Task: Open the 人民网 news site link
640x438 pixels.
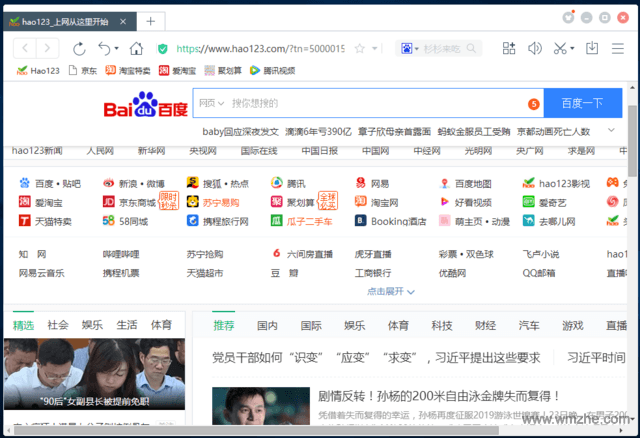Action: 100,151
